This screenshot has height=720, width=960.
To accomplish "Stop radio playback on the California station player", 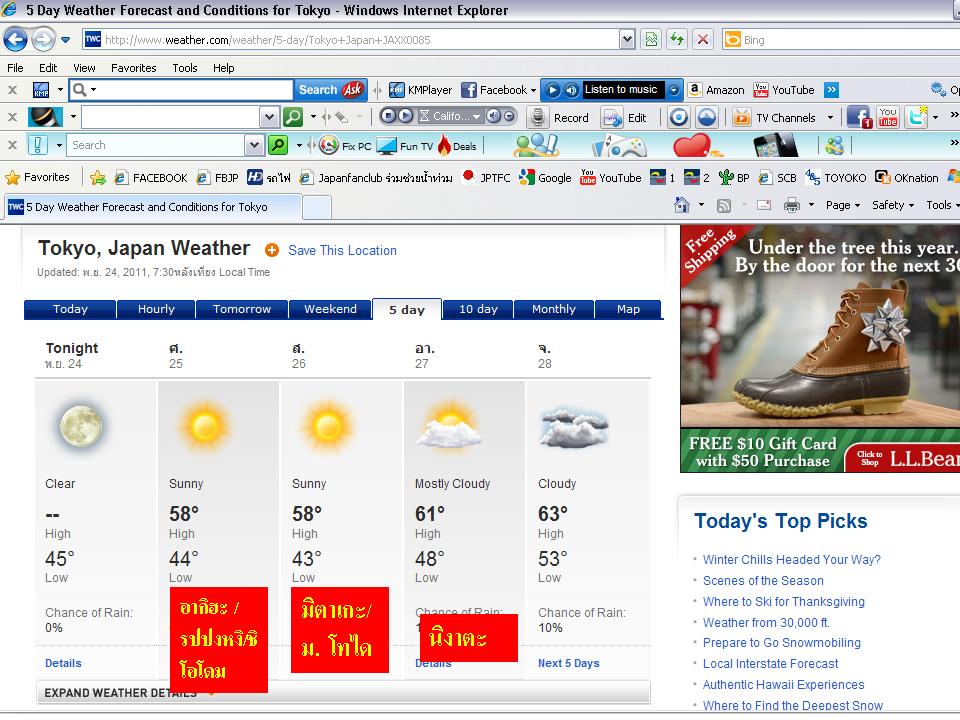I will point(388,116).
